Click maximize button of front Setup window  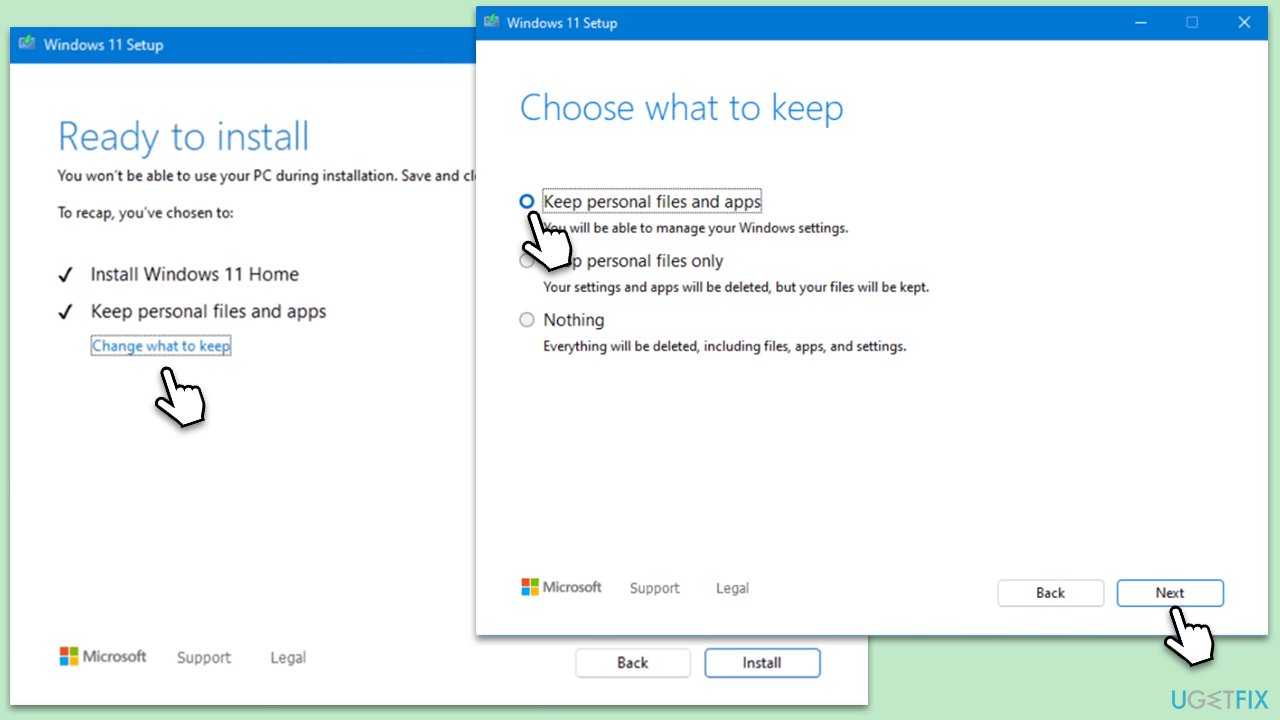pyautogui.click(x=1192, y=22)
